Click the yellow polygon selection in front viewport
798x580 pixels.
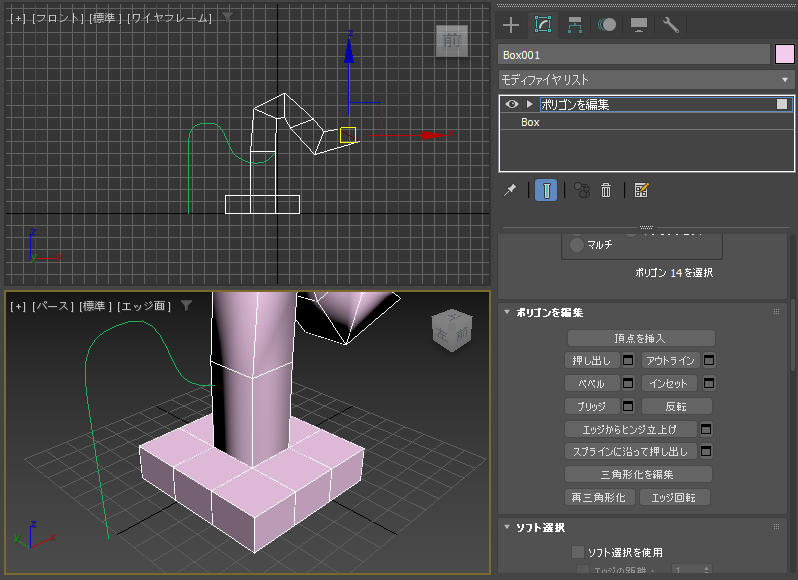[348, 135]
